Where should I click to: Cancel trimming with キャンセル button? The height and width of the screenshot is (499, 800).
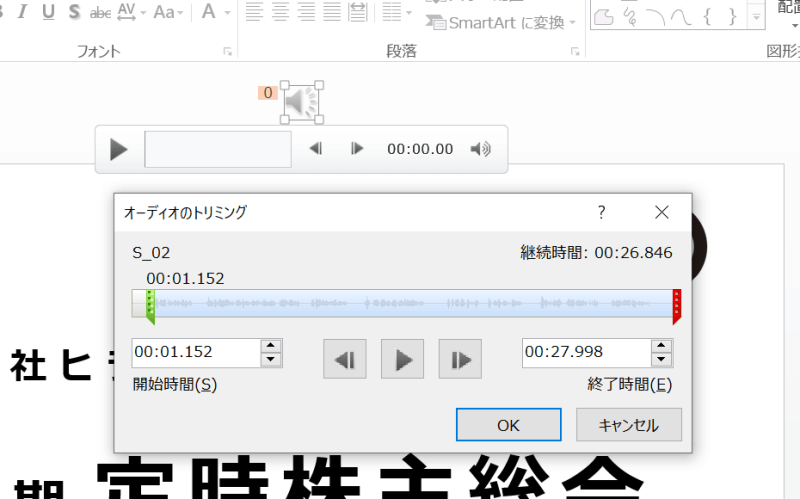pos(629,425)
